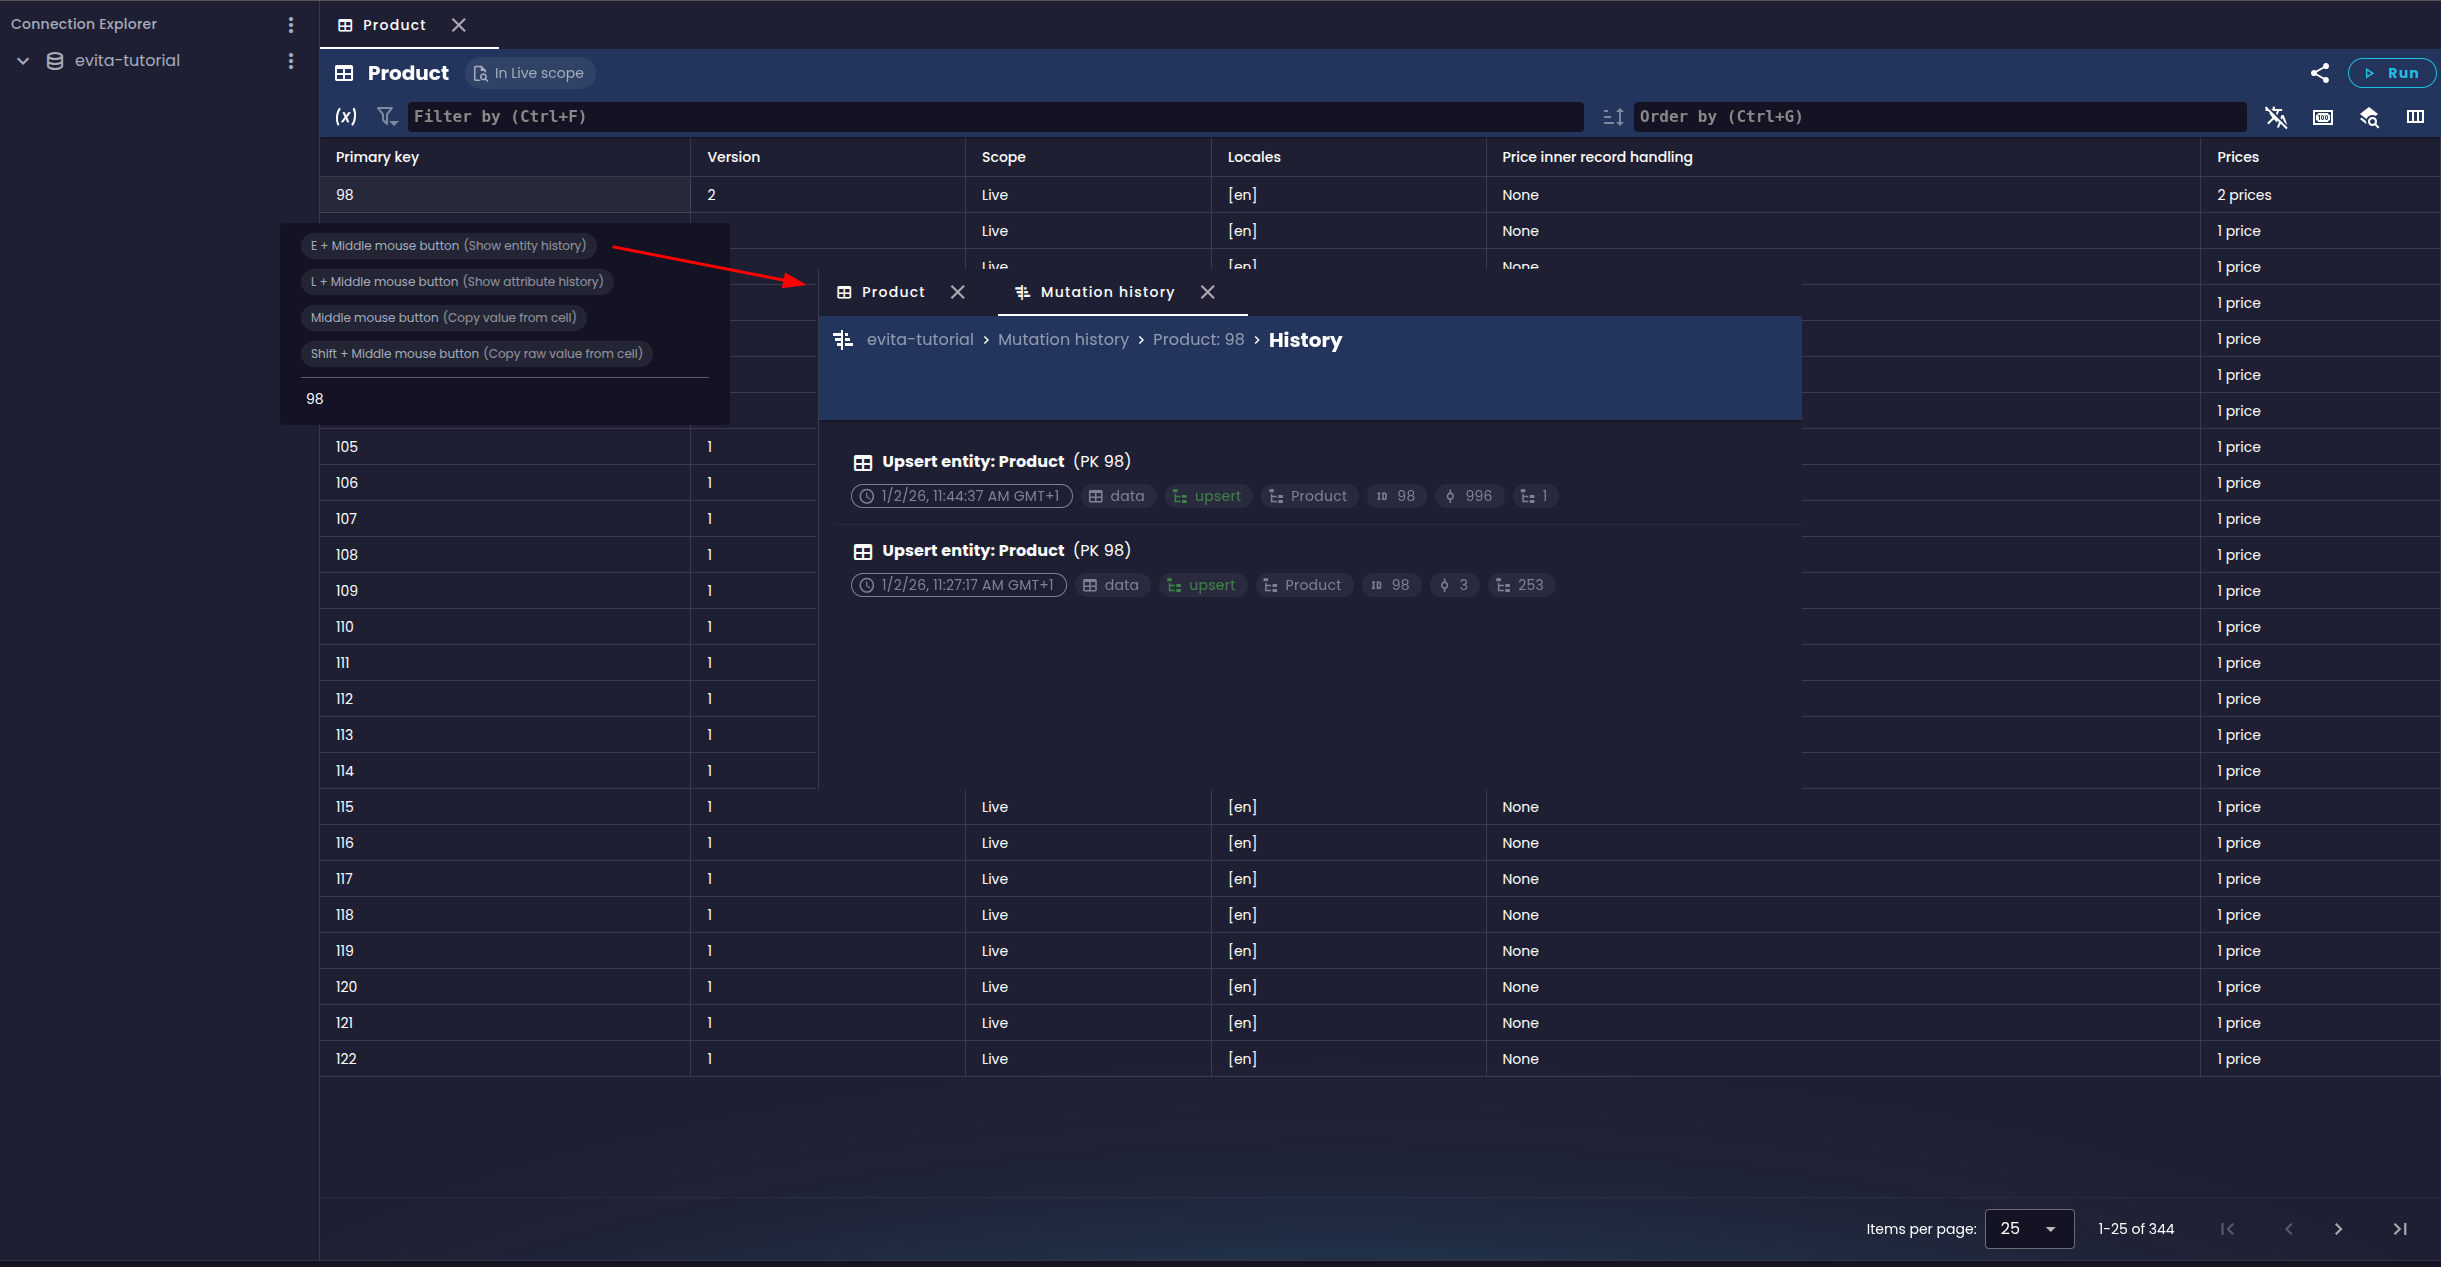Jump to last results page
Screen dimensions: 2441x1267
click(2400, 1229)
